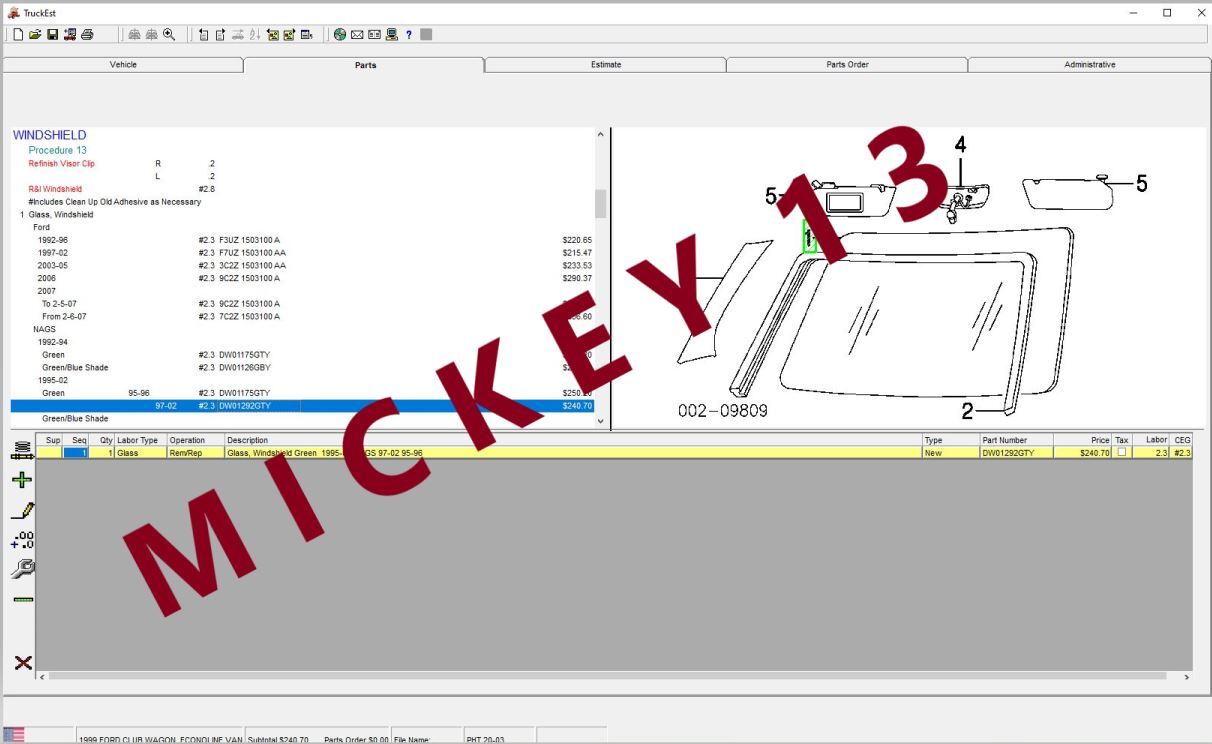Click the estimate grid's right scroll arrow

pos(1186,677)
